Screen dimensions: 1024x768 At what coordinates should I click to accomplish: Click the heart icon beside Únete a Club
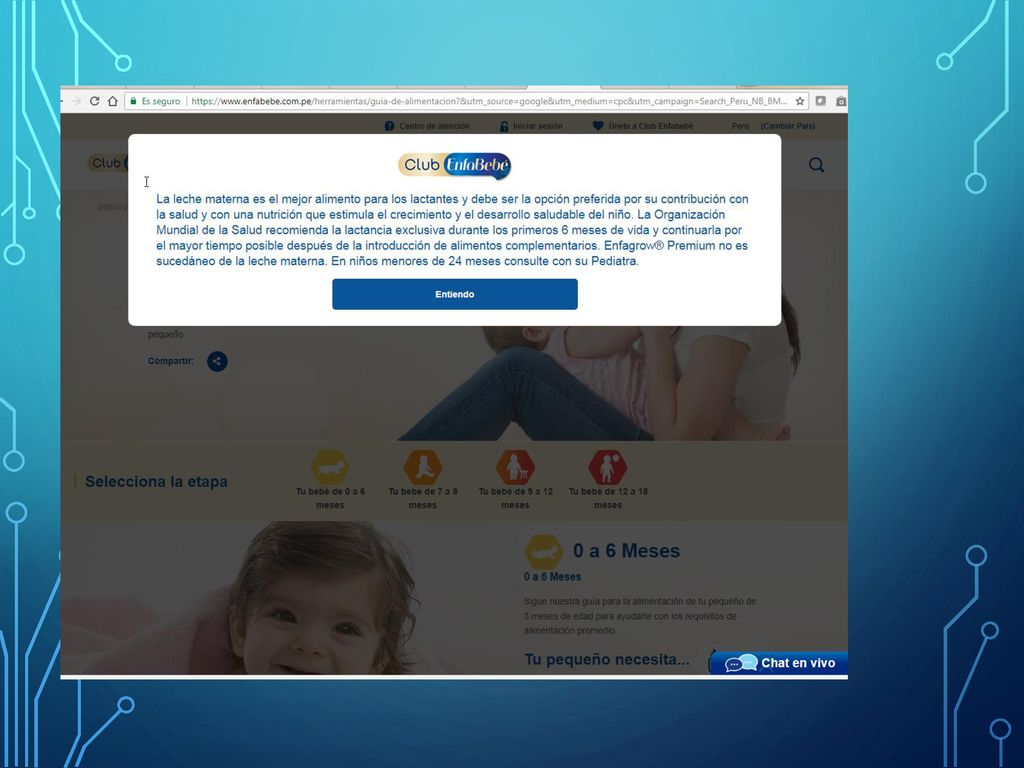coord(598,126)
